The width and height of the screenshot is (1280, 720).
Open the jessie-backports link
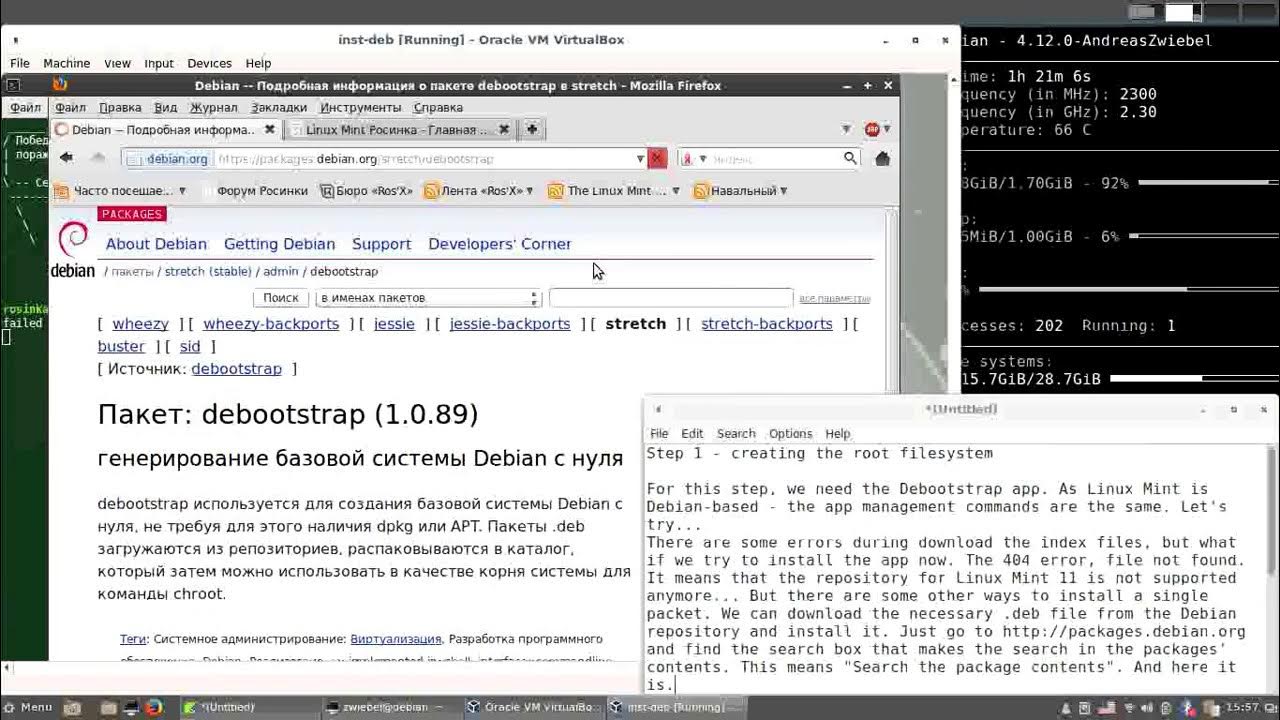pos(510,324)
